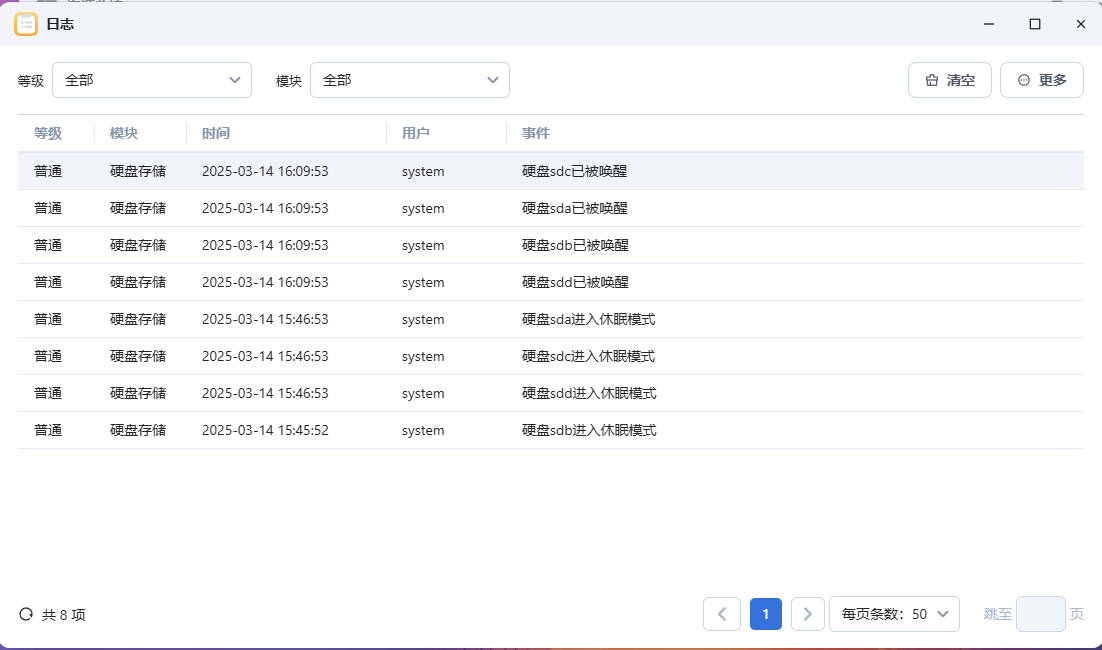Select the 硬盘sda已被唤醒 log entry
The image size is (1102, 650).
tap(550, 208)
